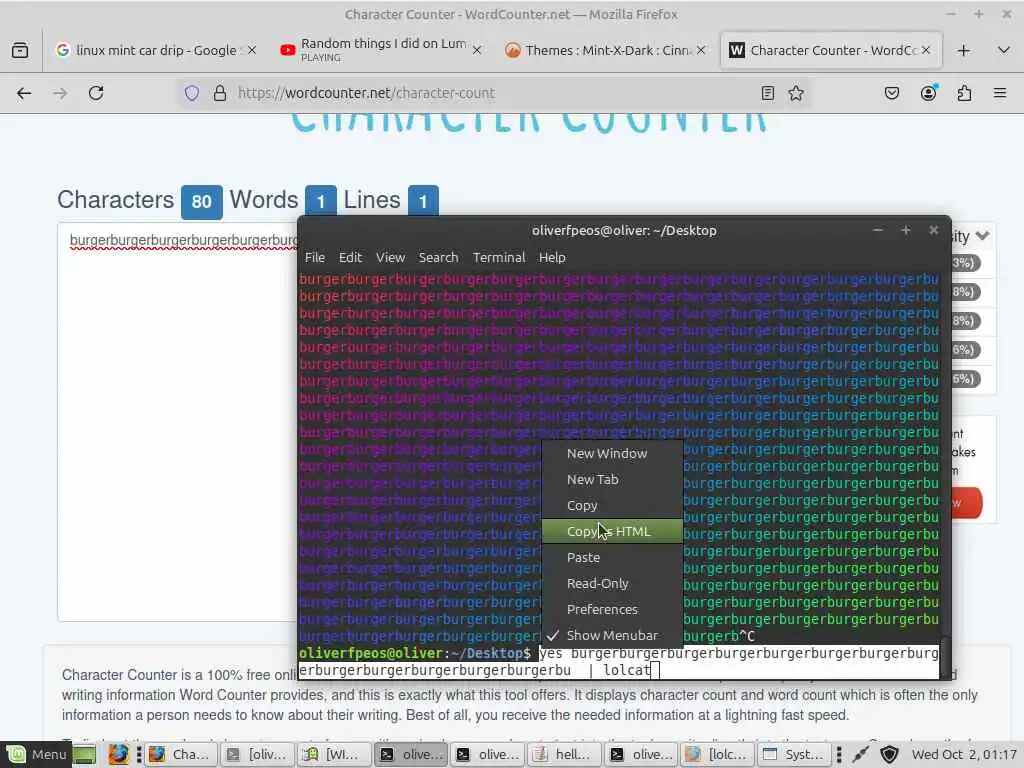Viewport: 1024px width, 768px height.
Task: Open the tracking protection shield icon
Action: 191,93
